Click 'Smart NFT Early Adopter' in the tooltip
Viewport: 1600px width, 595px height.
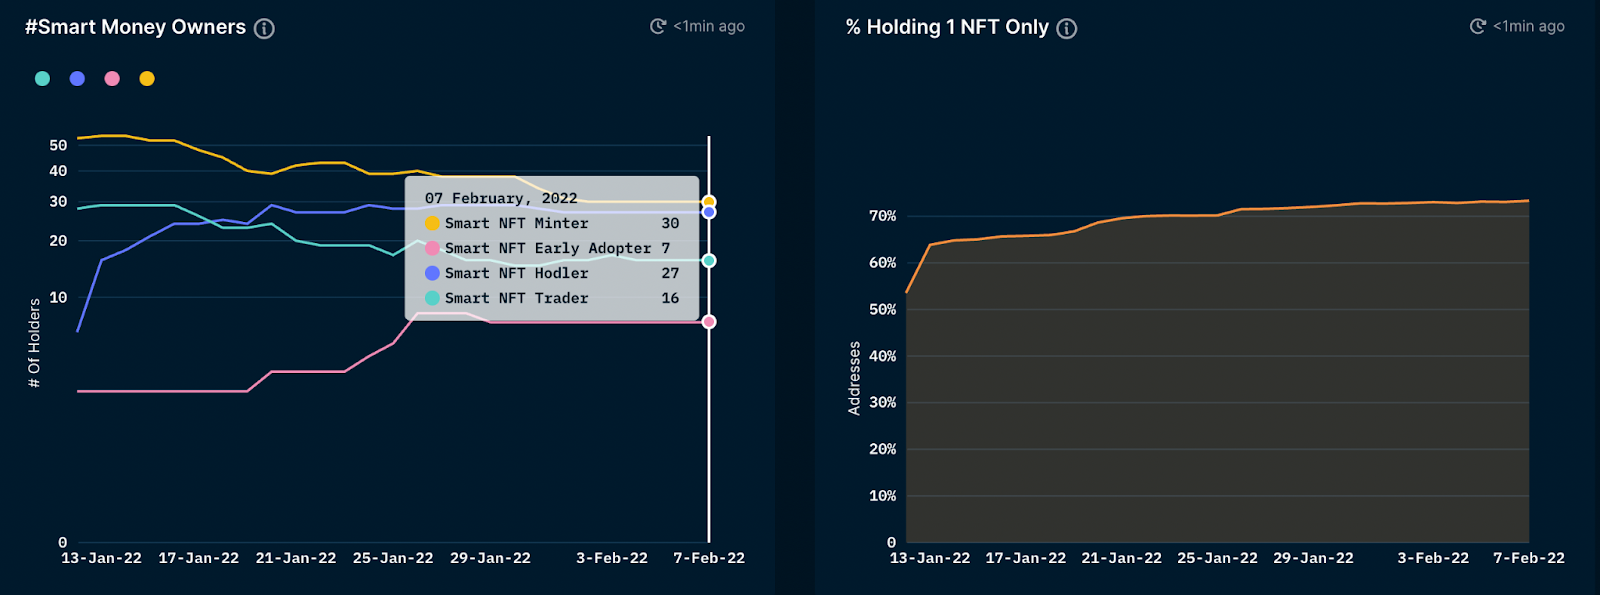[x=548, y=248]
